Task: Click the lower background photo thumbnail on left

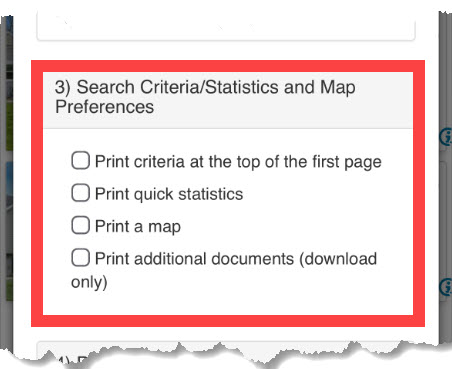Action: coord(8,230)
